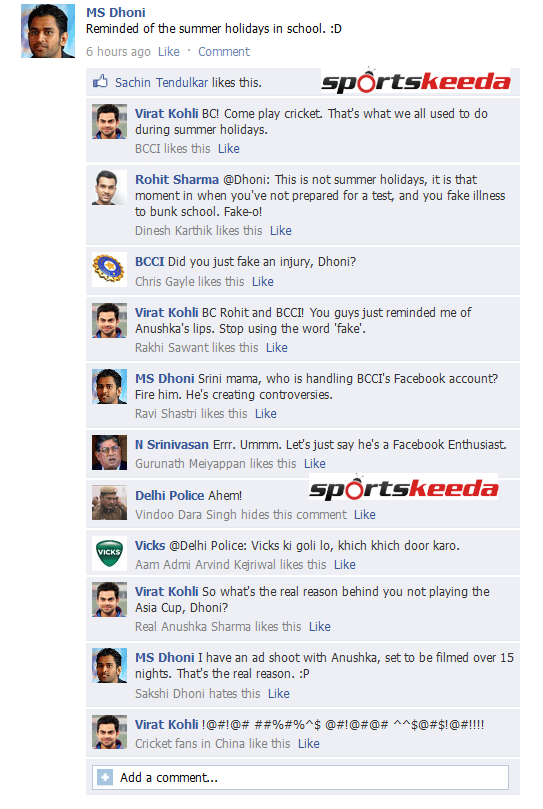Like N Srinivasan's Facebook Enthusiast comment
The image size is (543, 809).
coord(315,464)
